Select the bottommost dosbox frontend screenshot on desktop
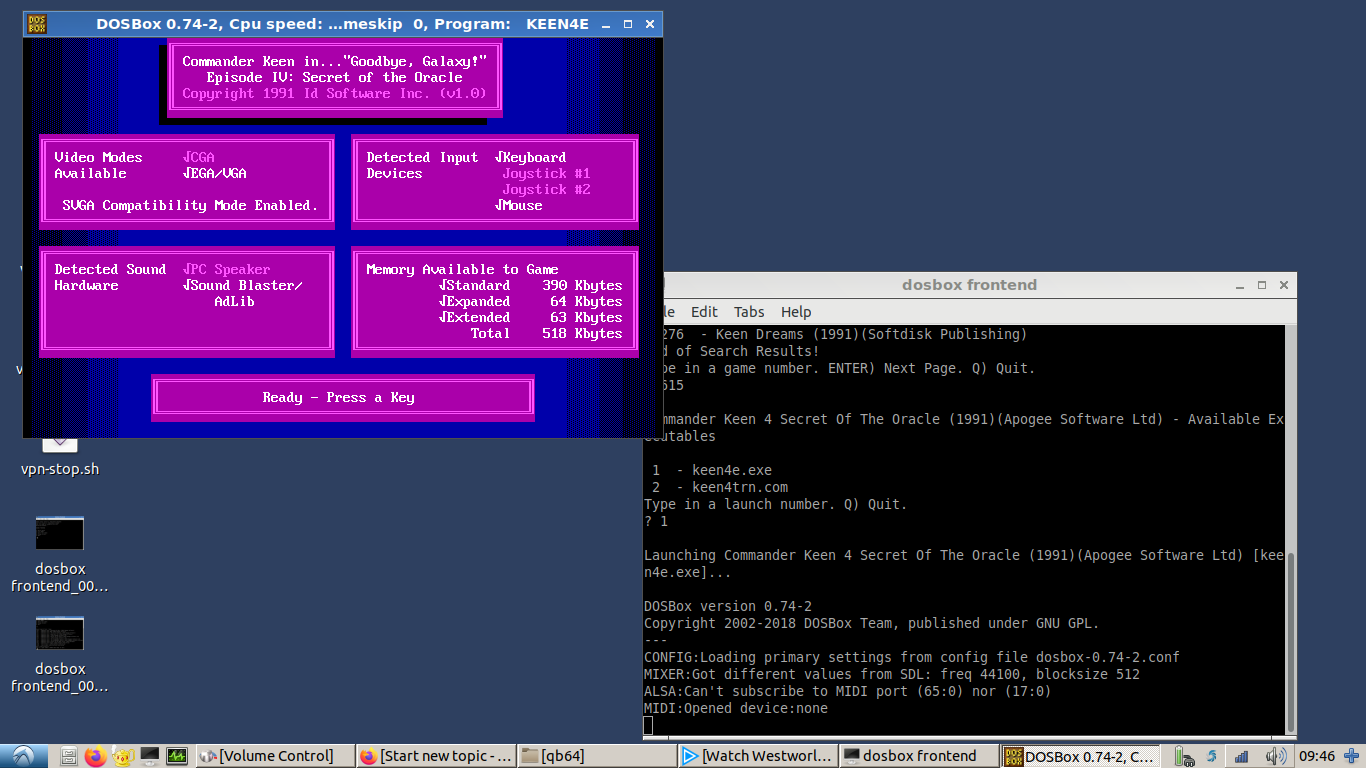Screen dimensions: 1366x768 point(59,654)
